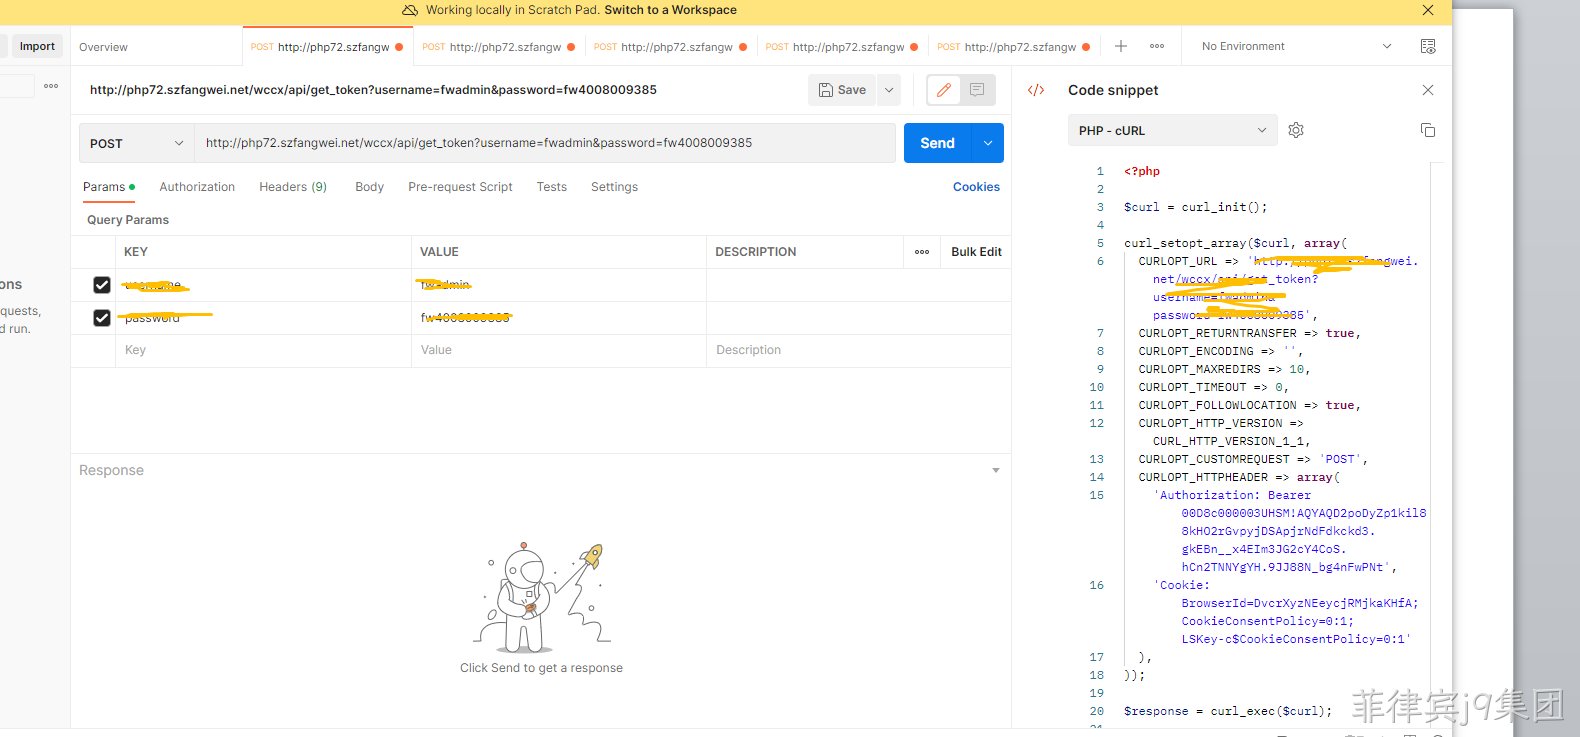The width and height of the screenshot is (1580, 737).
Task: Click the BrowserId cookie code line
Action: pos(1300,603)
